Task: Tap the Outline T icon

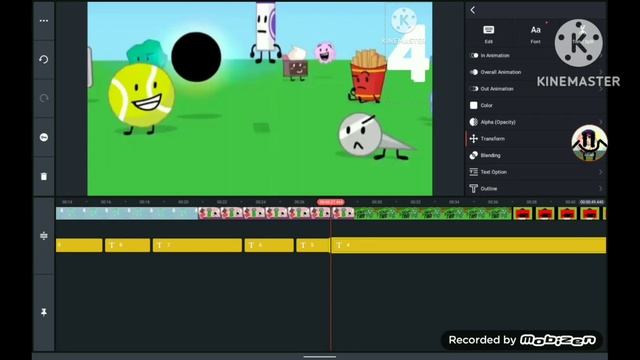Action: coord(473,189)
